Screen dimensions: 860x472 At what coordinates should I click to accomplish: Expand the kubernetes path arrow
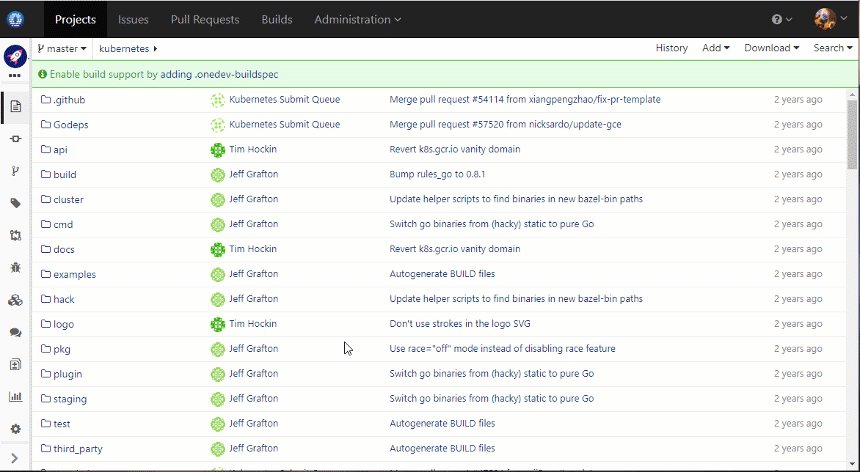coord(156,49)
